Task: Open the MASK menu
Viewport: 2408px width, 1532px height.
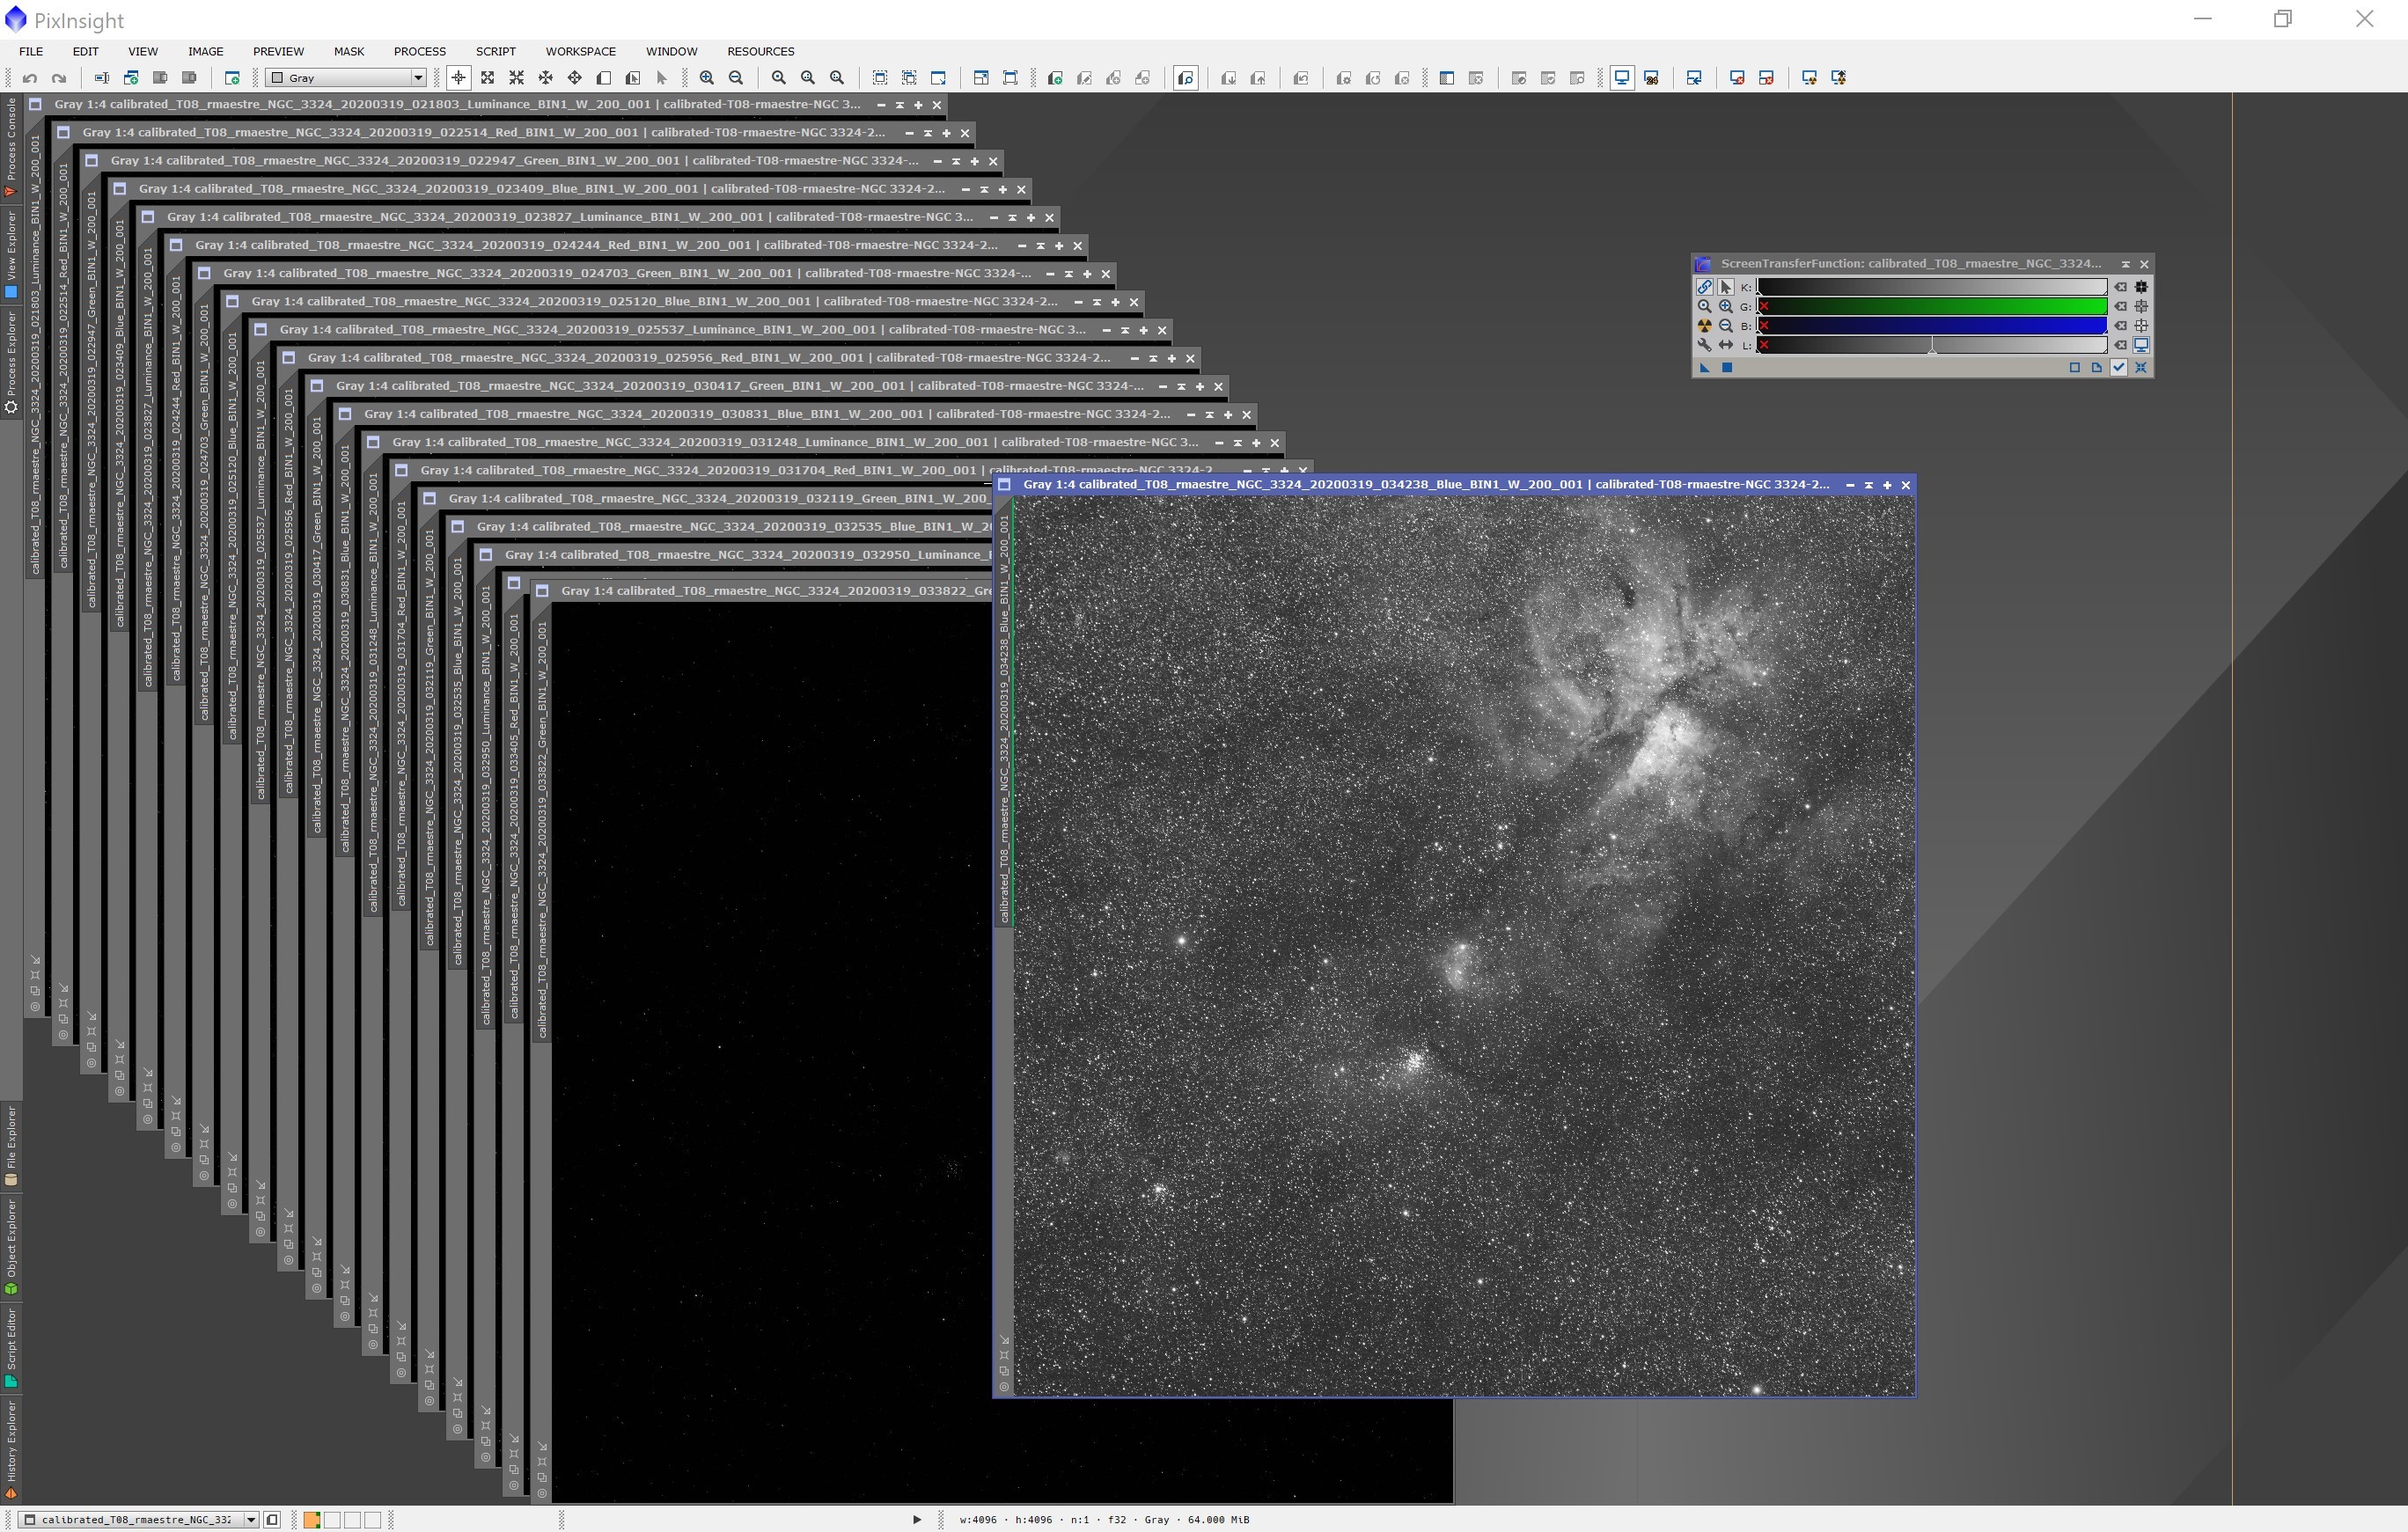Action: tap(349, 51)
